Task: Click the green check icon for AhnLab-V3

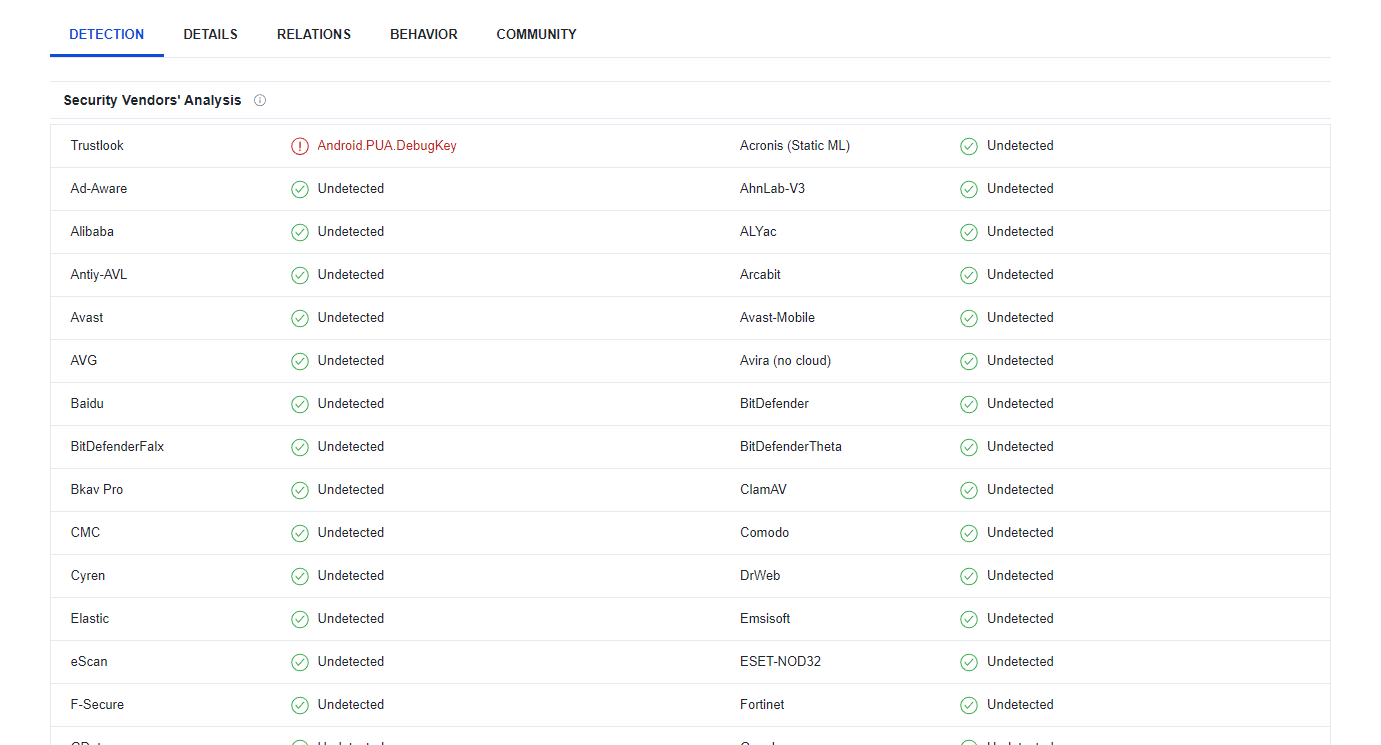Action: [x=969, y=189]
